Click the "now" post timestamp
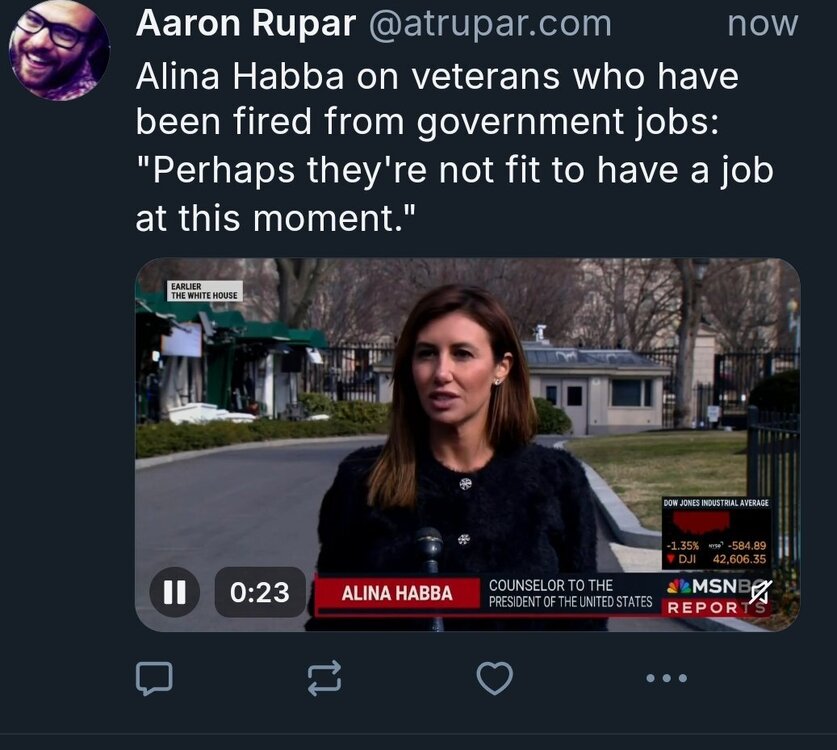This screenshot has width=837, height=750. click(x=762, y=24)
